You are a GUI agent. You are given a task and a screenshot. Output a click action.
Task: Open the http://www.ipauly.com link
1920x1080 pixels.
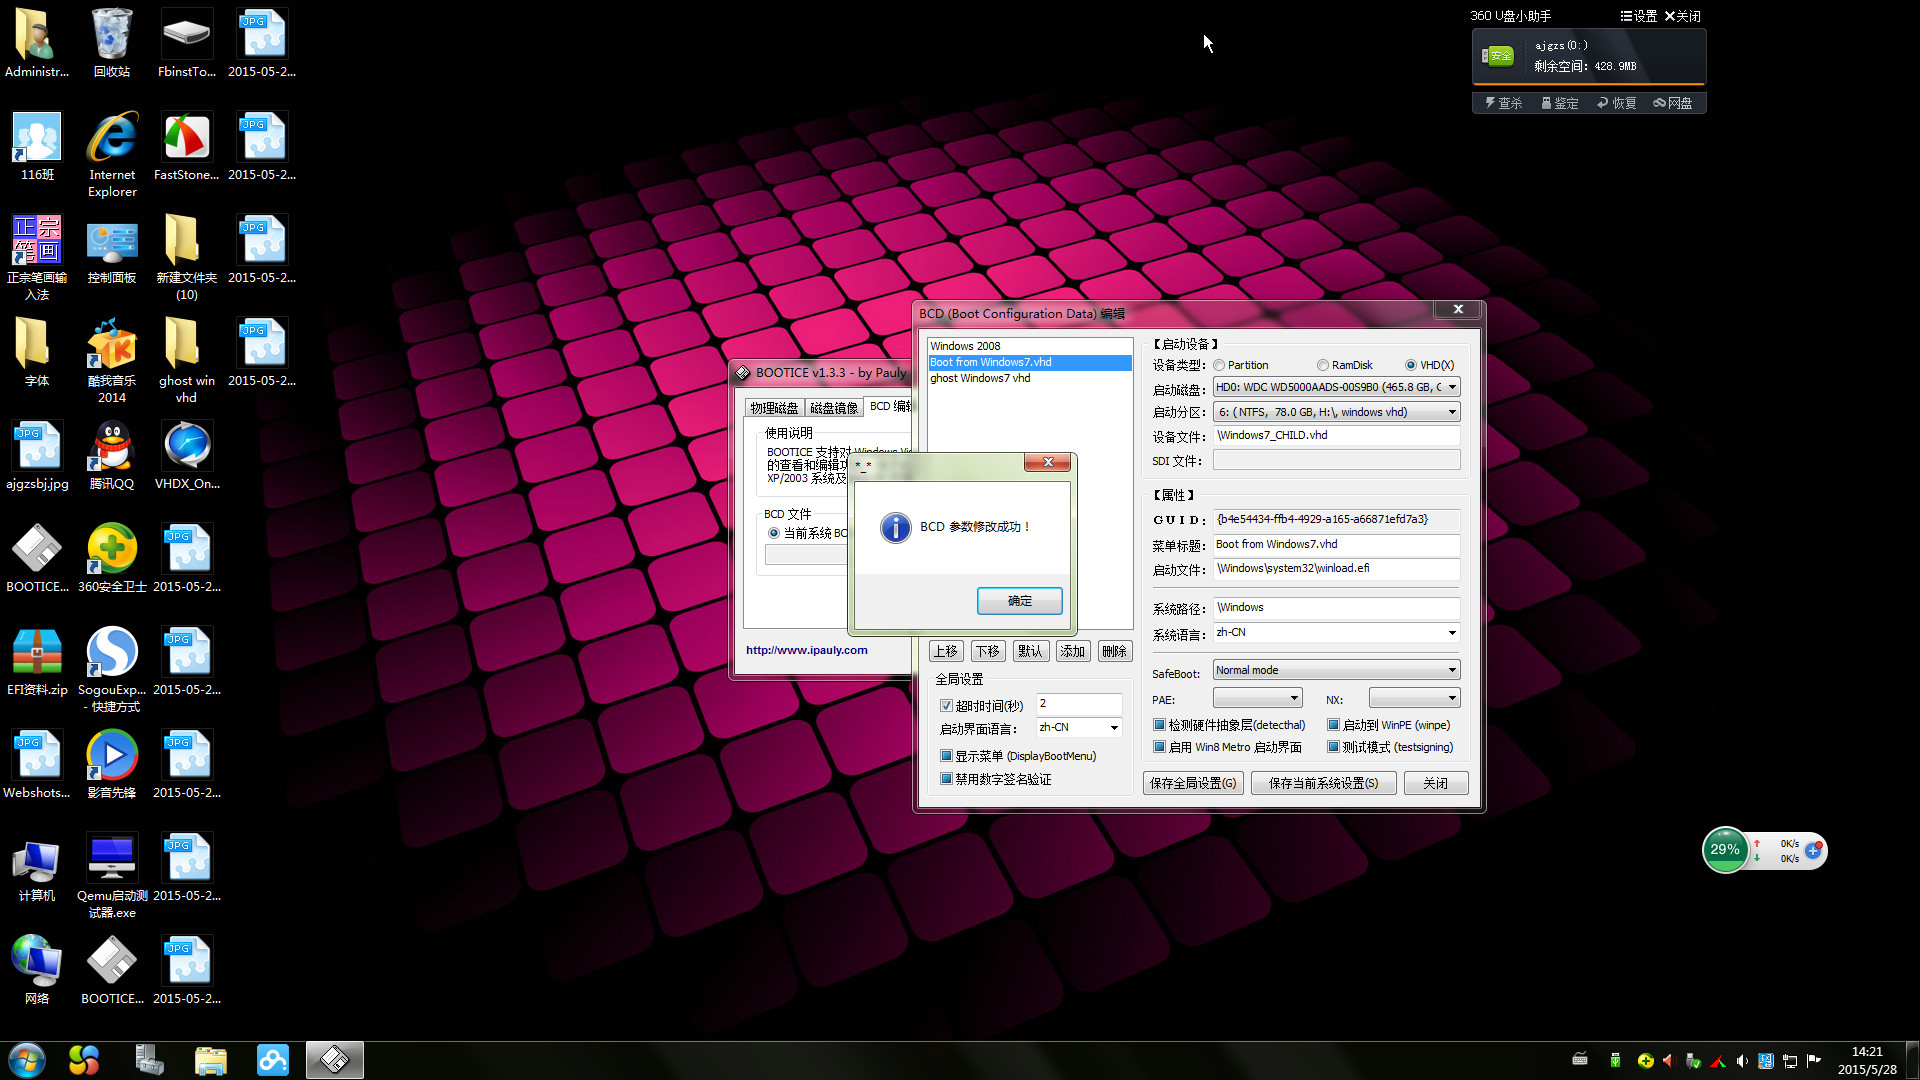(806, 650)
